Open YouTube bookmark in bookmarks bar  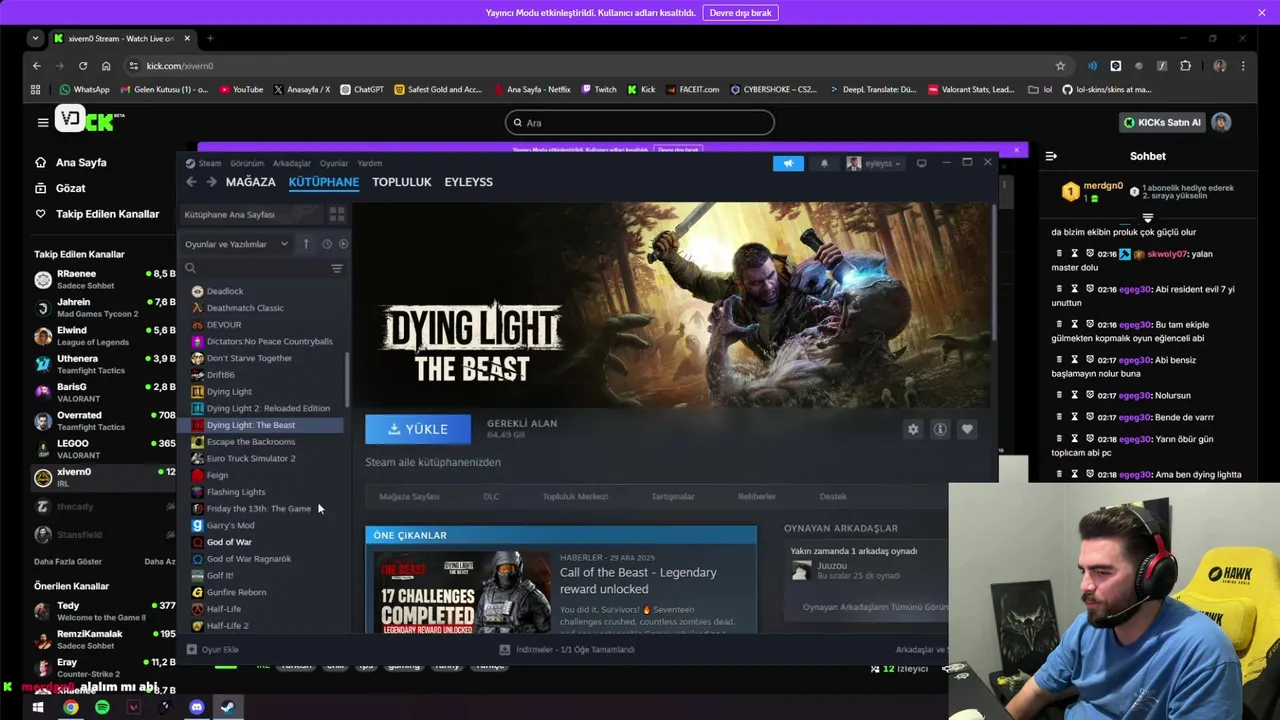pos(241,89)
